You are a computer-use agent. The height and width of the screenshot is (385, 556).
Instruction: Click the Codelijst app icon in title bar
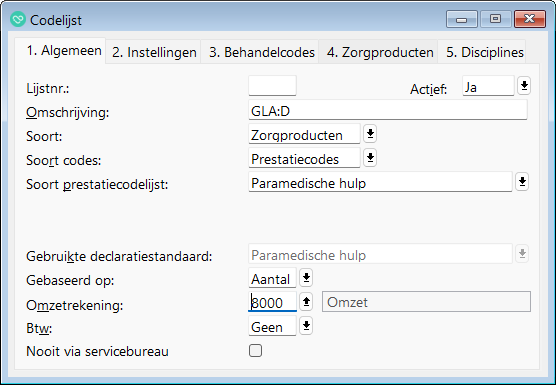tap(18, 19)
